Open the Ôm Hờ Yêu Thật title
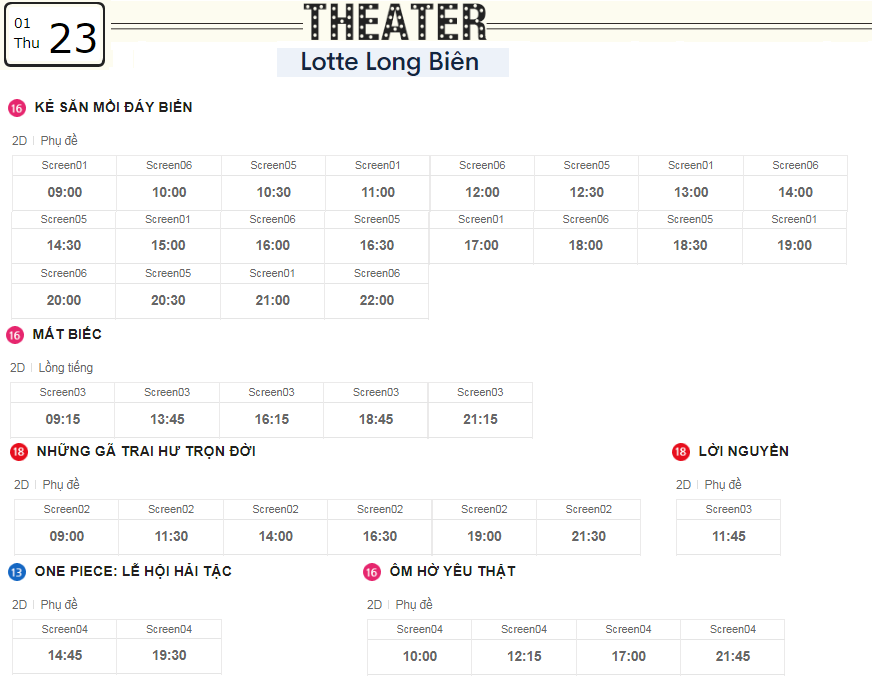The height and width of the screenshot is (694, 872). click(453, 571)
